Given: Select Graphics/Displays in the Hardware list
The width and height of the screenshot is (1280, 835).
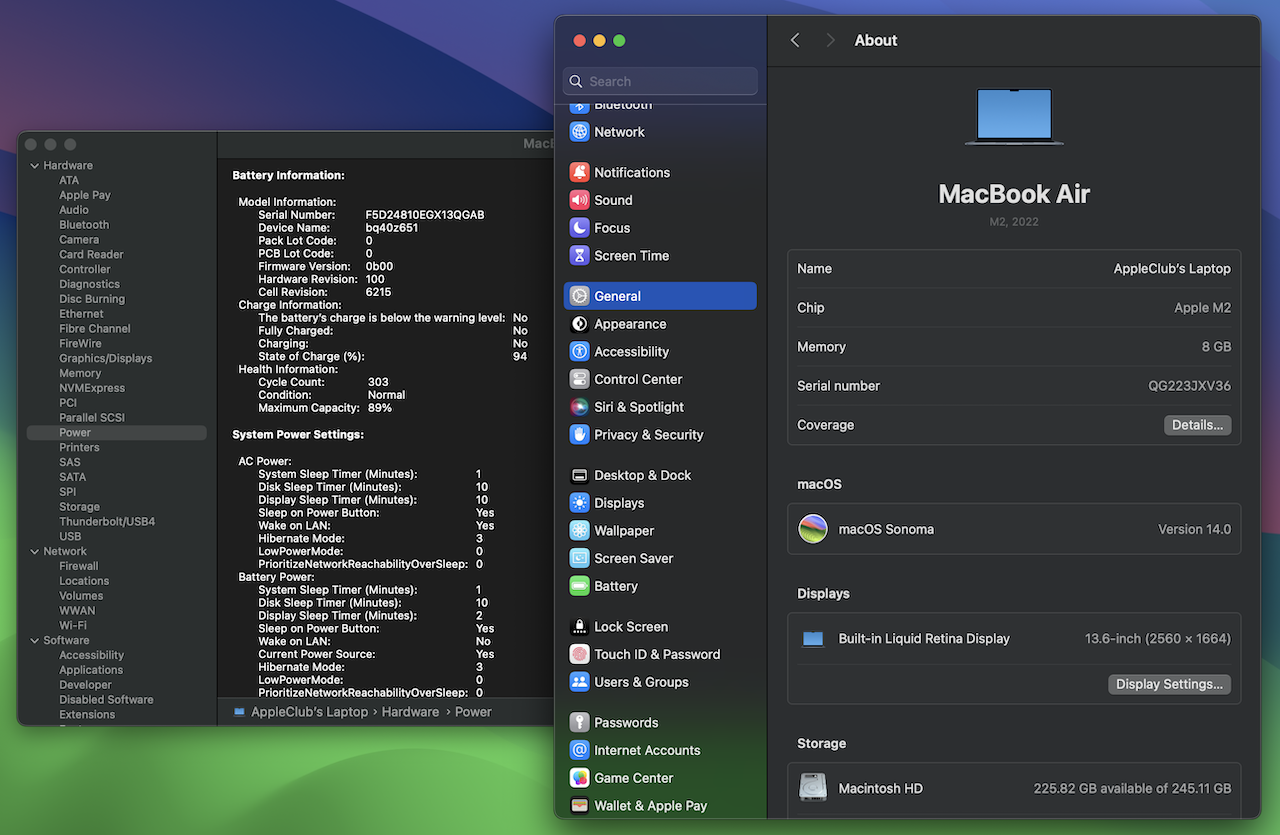Looking at the screenshot, I should tap(105, 358).
